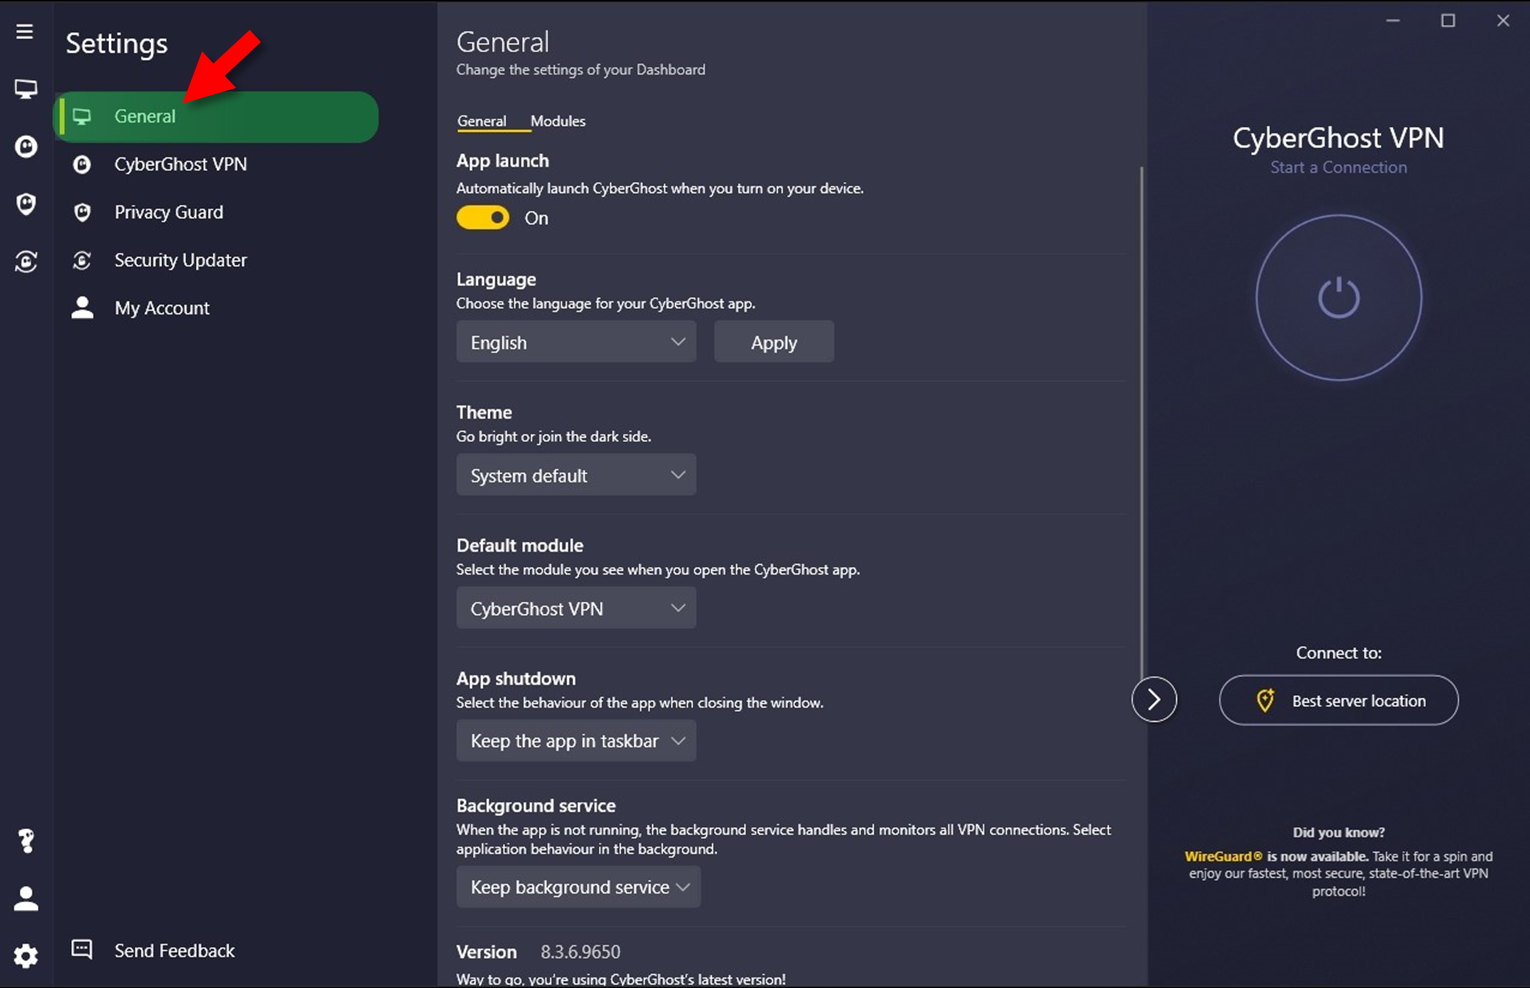
Task: Collapse panel with the round arrow button
Action: 1154,699
